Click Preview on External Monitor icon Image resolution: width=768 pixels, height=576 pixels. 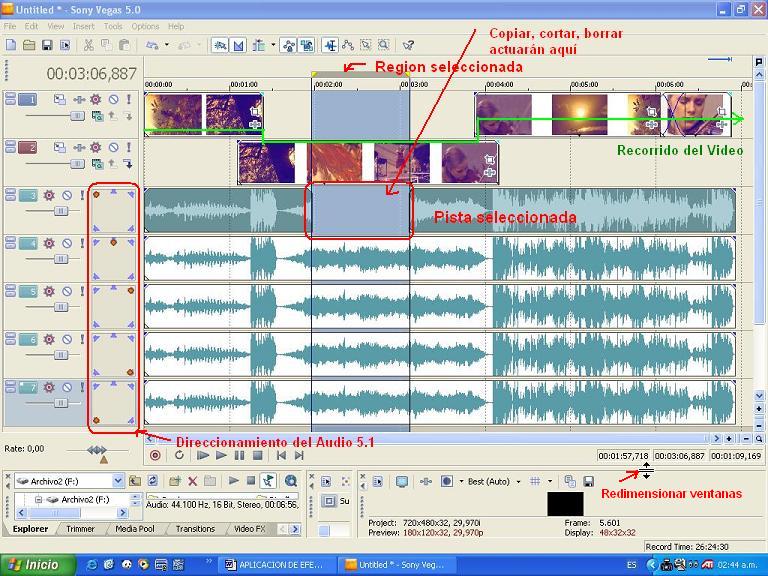click(402, 481)
